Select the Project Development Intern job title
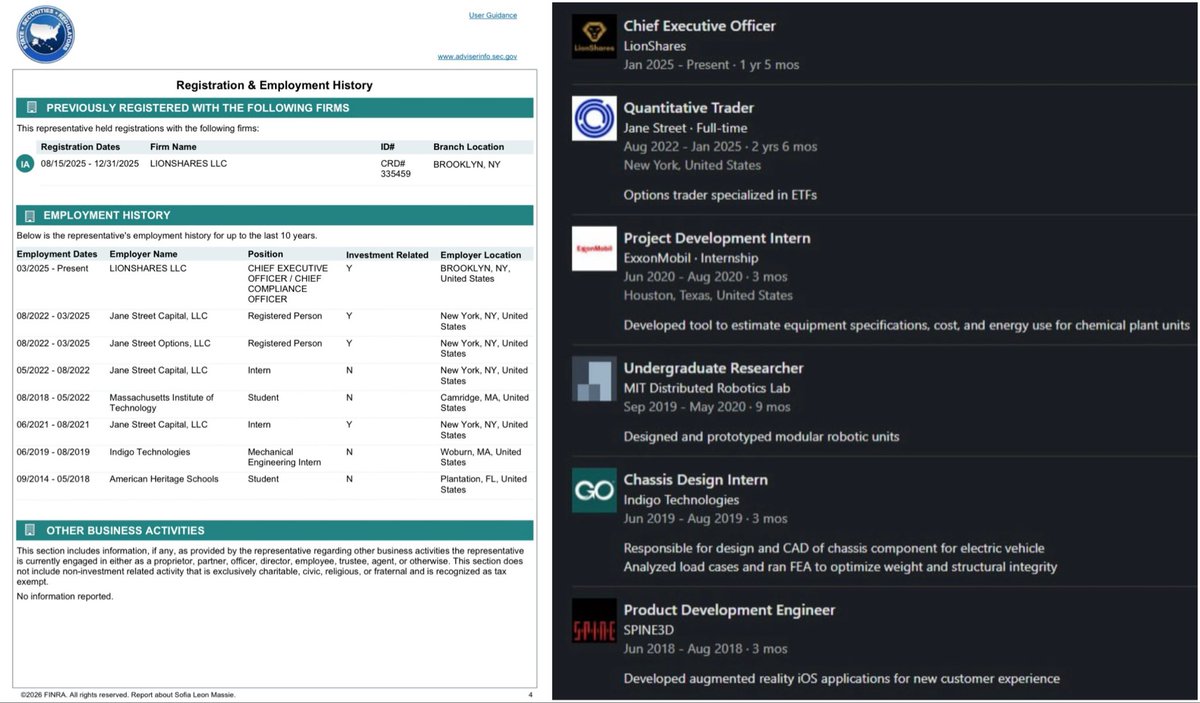The image size is (1200, 703). [717, 238]
